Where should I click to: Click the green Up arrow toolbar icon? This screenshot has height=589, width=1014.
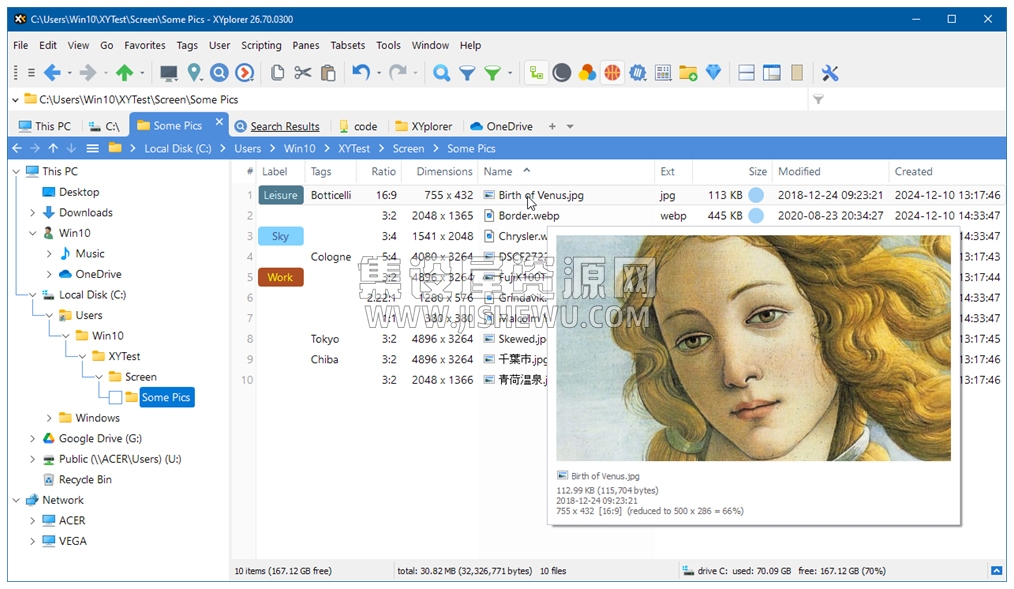coord(124,73)
